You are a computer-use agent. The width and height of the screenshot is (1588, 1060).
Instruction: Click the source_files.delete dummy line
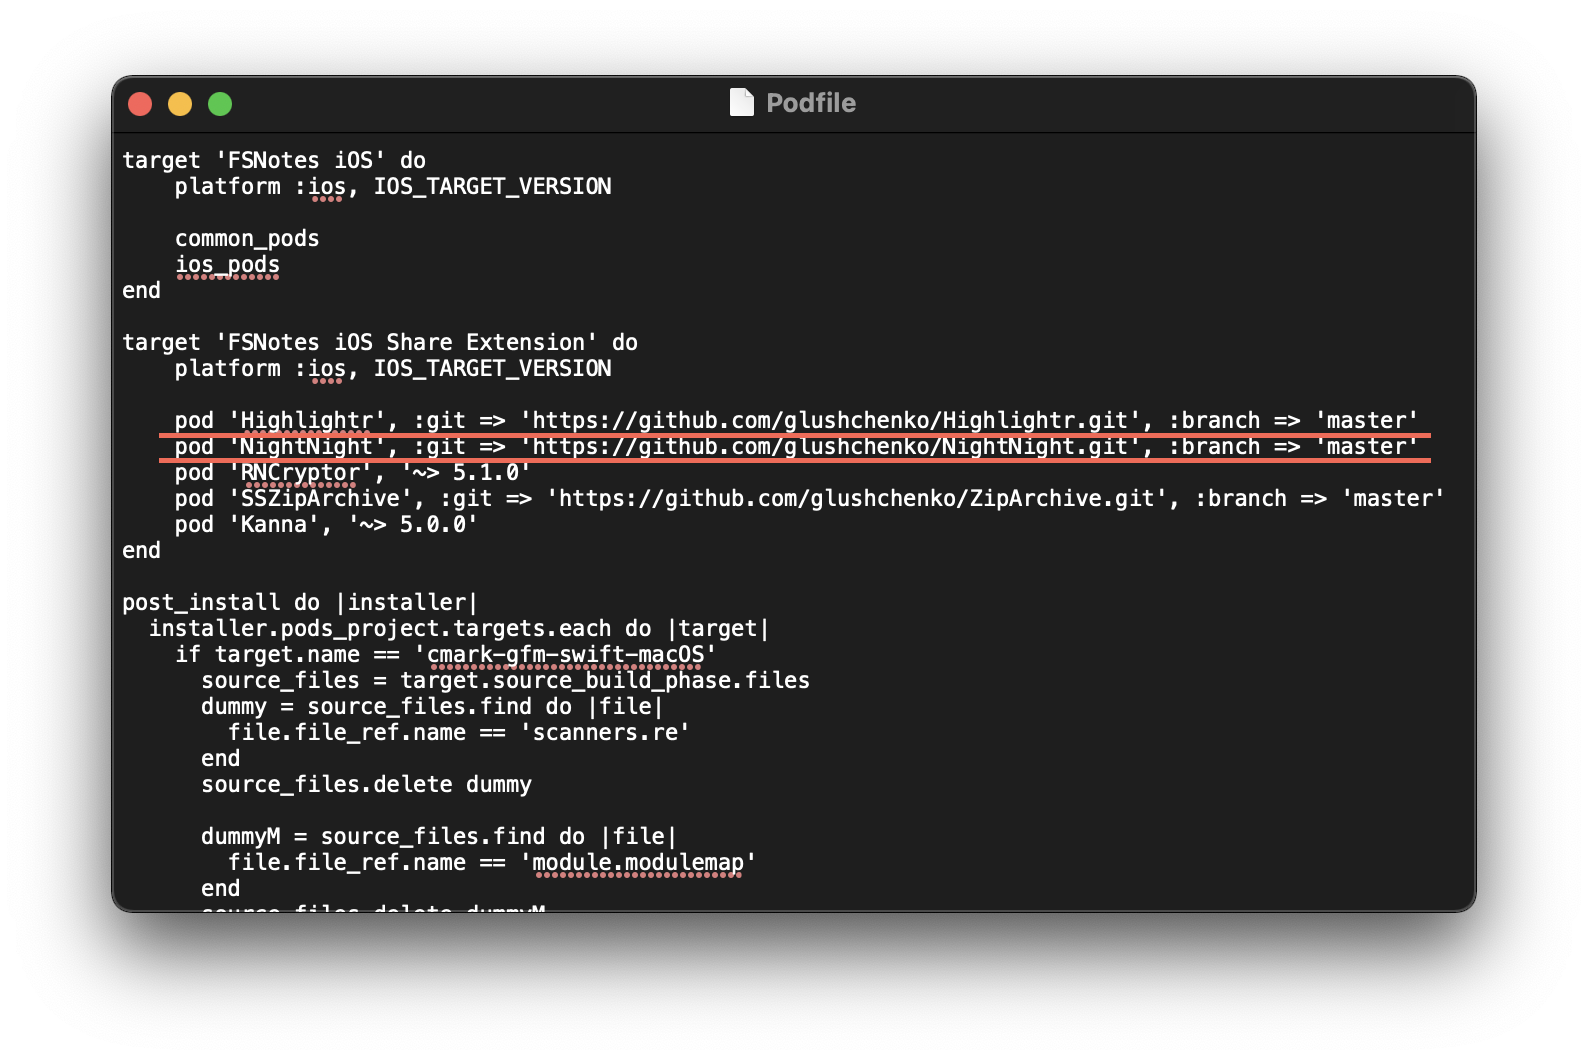click(366, 784)
